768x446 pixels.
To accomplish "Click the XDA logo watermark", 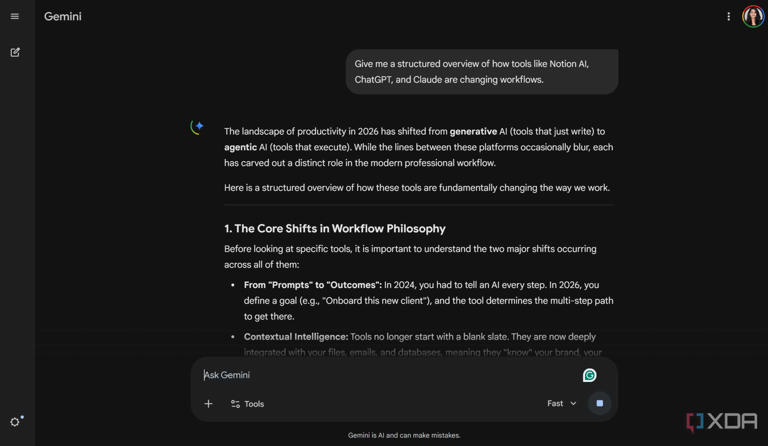I will pyautogui.click(x=721, y=422).
